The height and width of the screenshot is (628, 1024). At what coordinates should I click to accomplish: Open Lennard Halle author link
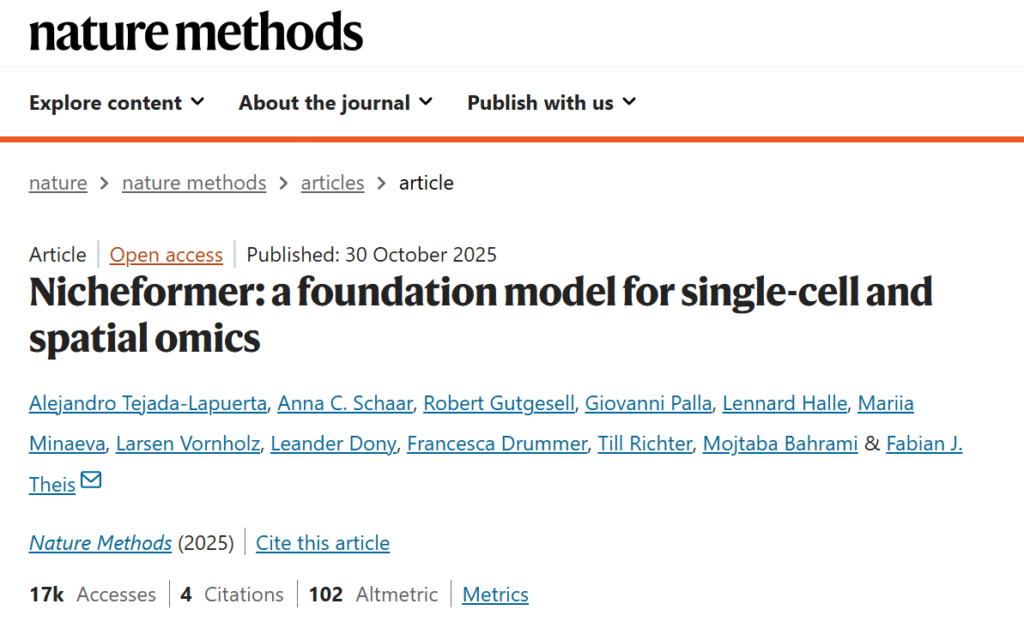[x=785, y=403]
